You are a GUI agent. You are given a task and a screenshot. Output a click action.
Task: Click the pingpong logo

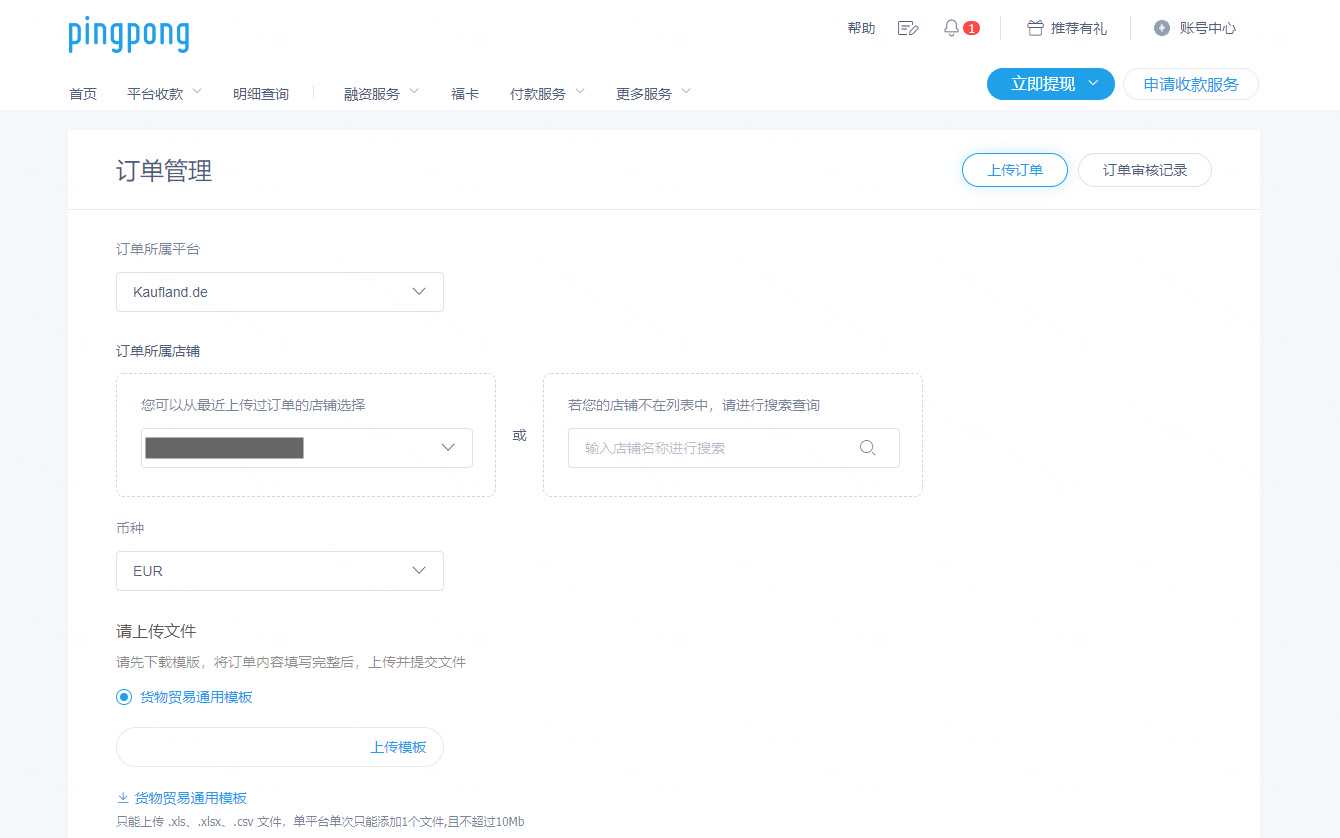pyautogui.click(x=128, y=35)
